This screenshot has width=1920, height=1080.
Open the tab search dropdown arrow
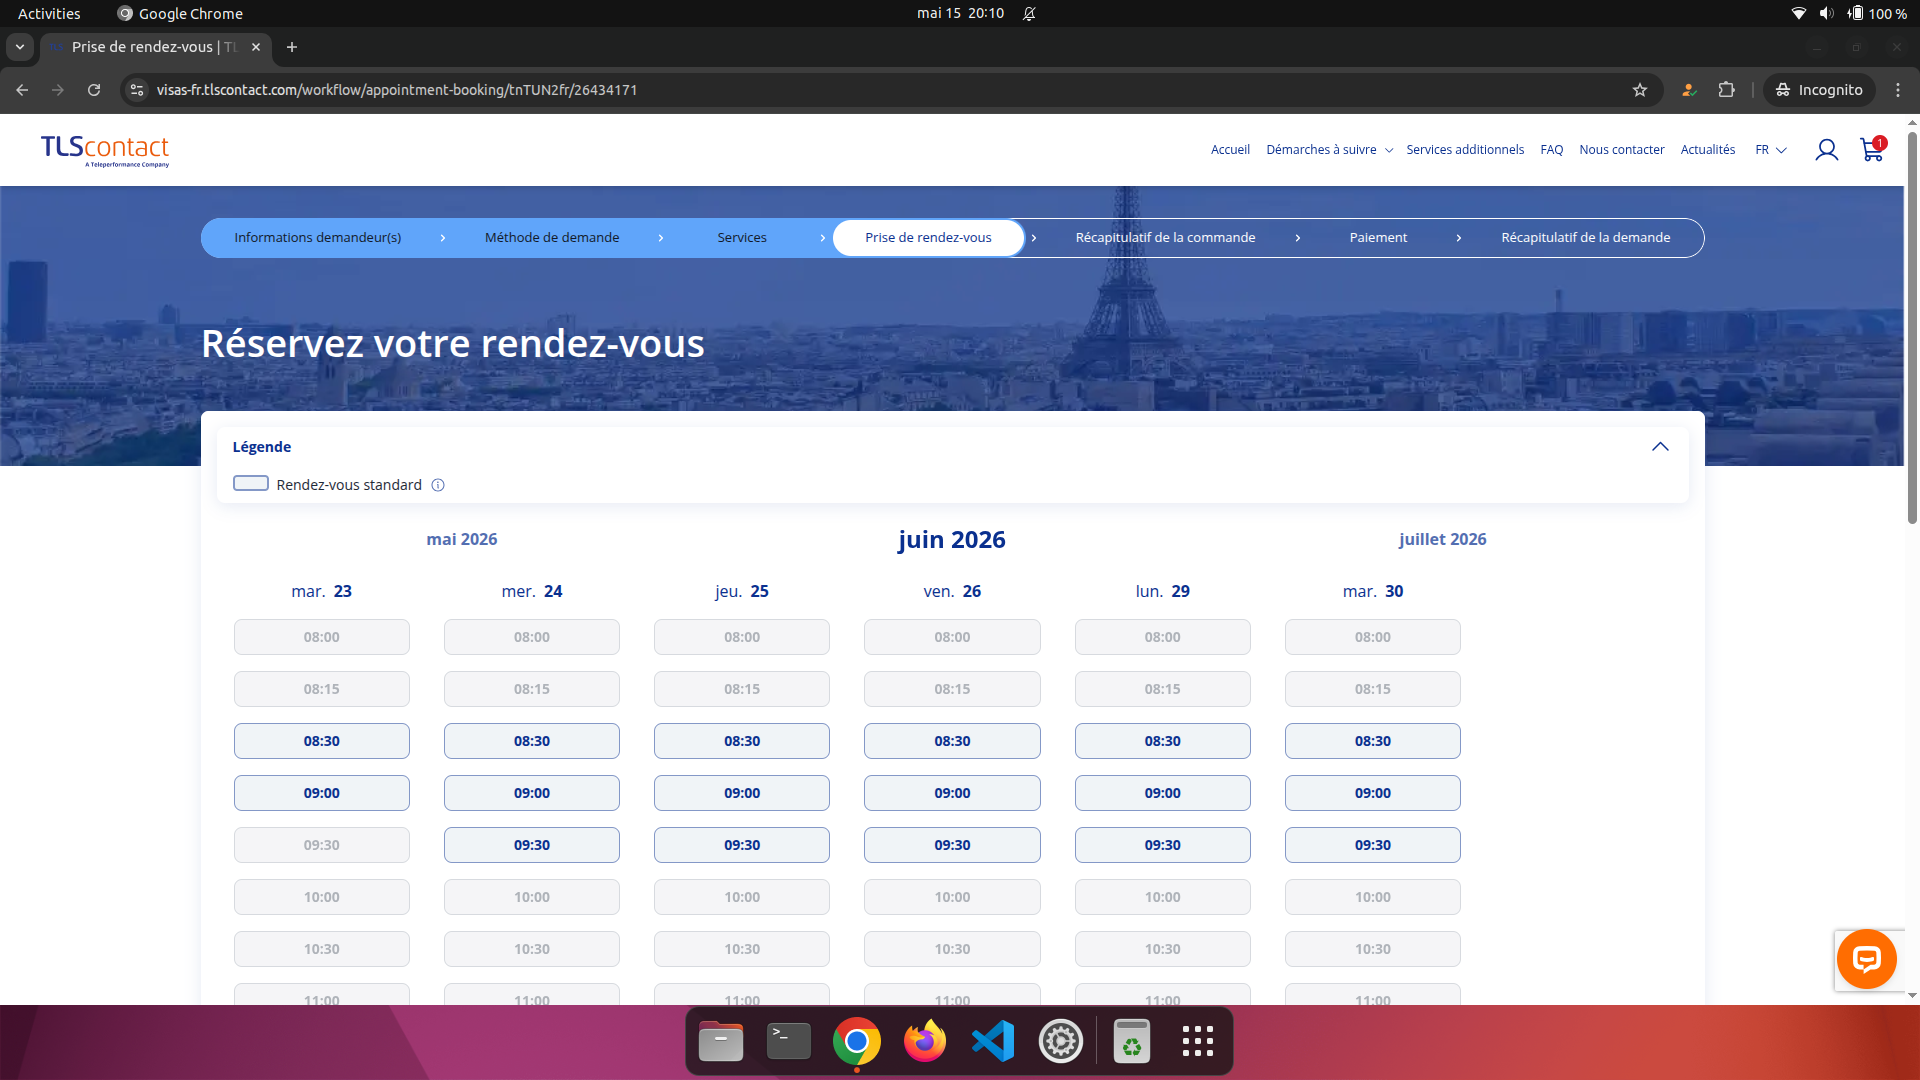19,47
